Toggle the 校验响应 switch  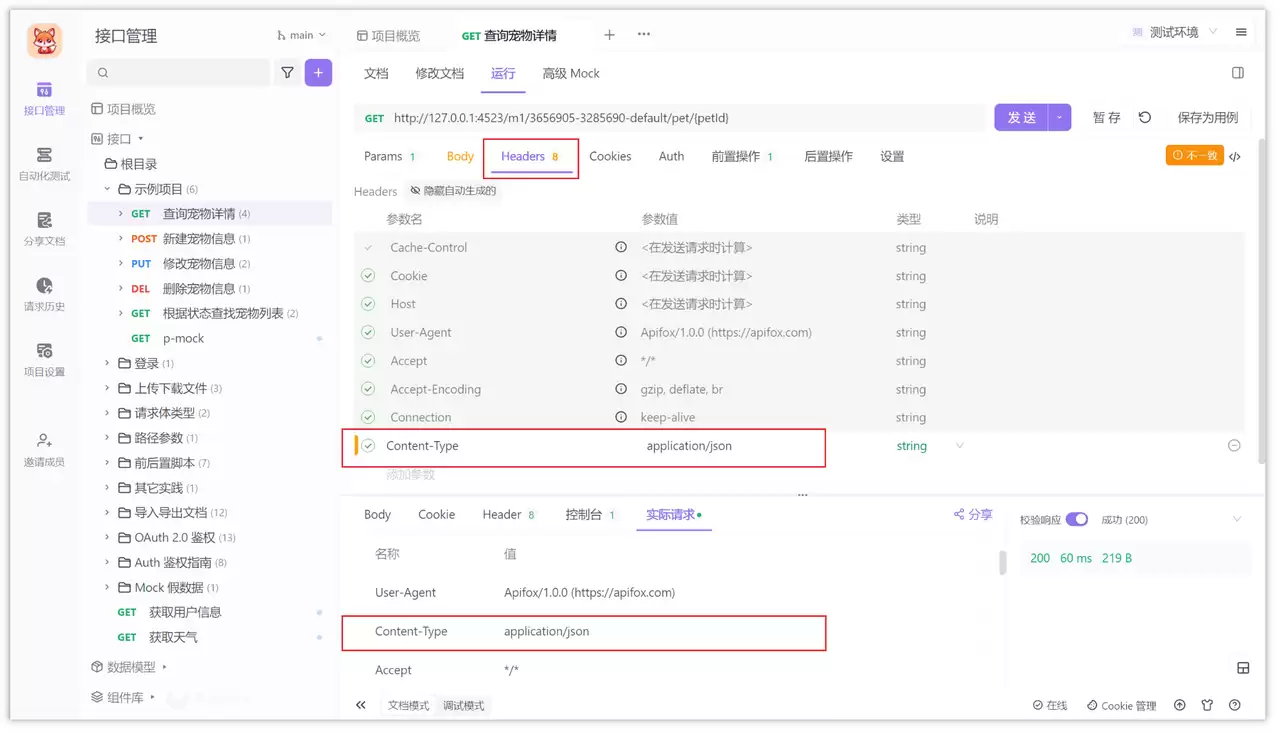click(1077, 520)
